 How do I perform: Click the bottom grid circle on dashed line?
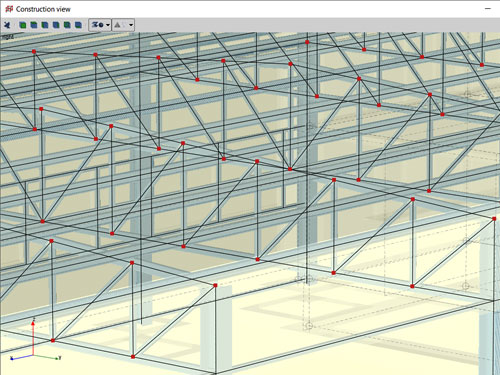309,326
